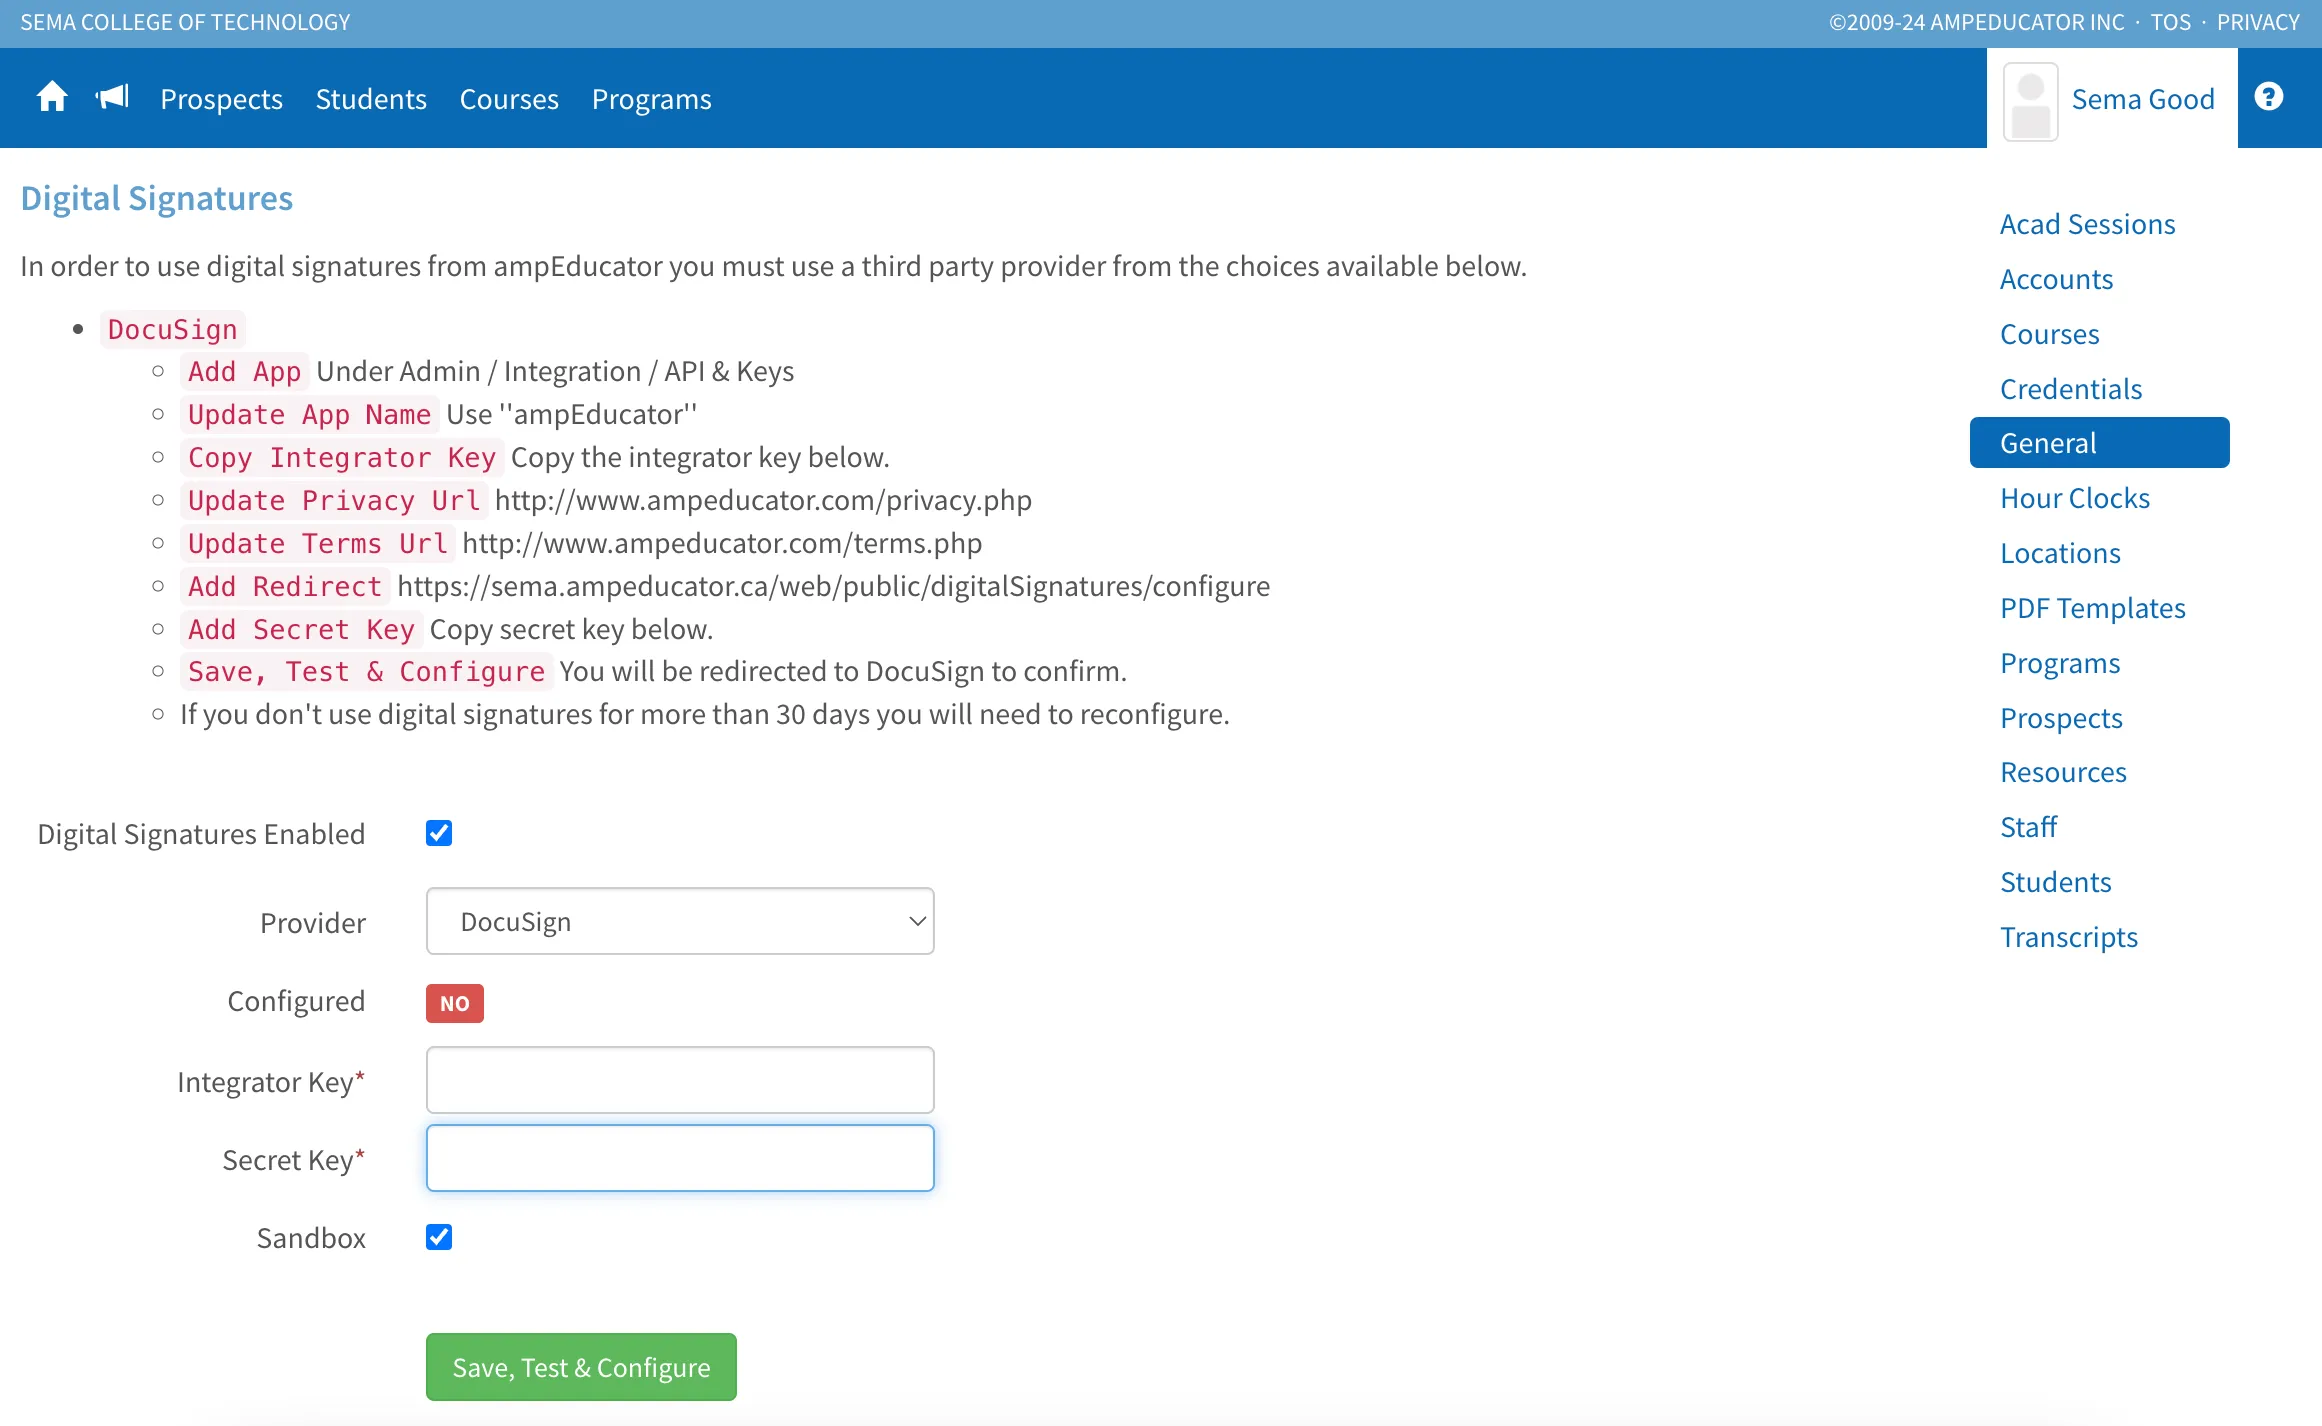Open the Students top navigation item
This screenshot has width=2322, height=1426.
pyautogui.click(x=371, y=99)
